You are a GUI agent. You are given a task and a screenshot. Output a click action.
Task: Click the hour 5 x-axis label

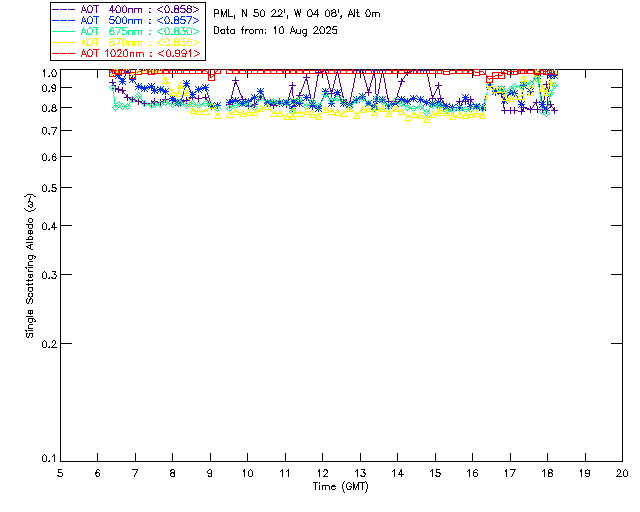(x=60, y=473)
